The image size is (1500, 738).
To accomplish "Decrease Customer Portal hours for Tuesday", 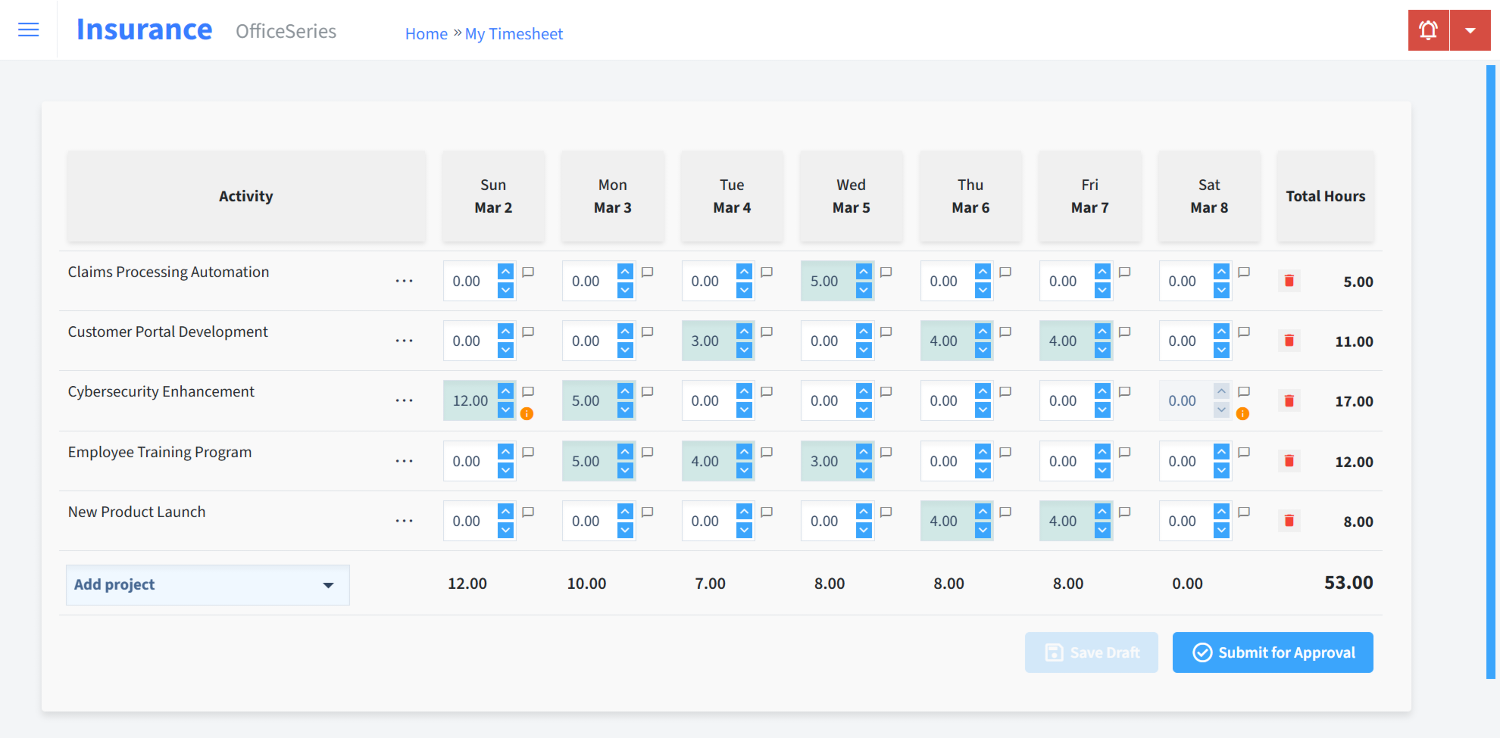I will click(744, 350).
